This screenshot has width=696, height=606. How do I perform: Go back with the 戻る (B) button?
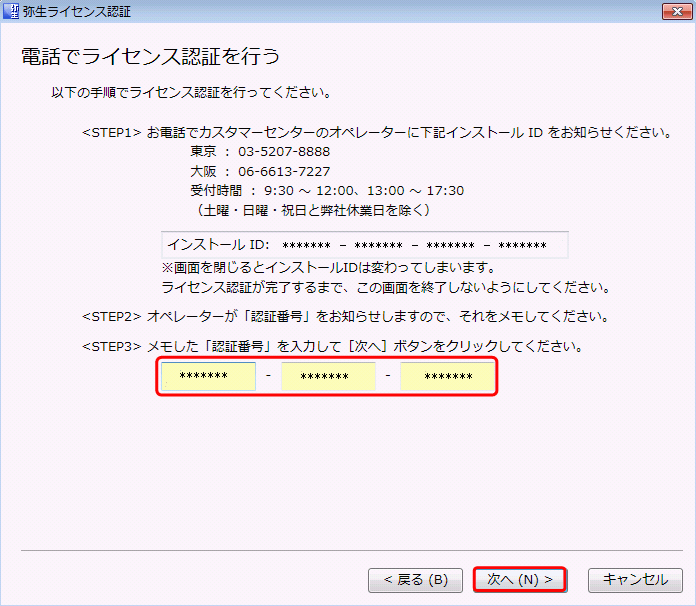[x=415, y=580]
